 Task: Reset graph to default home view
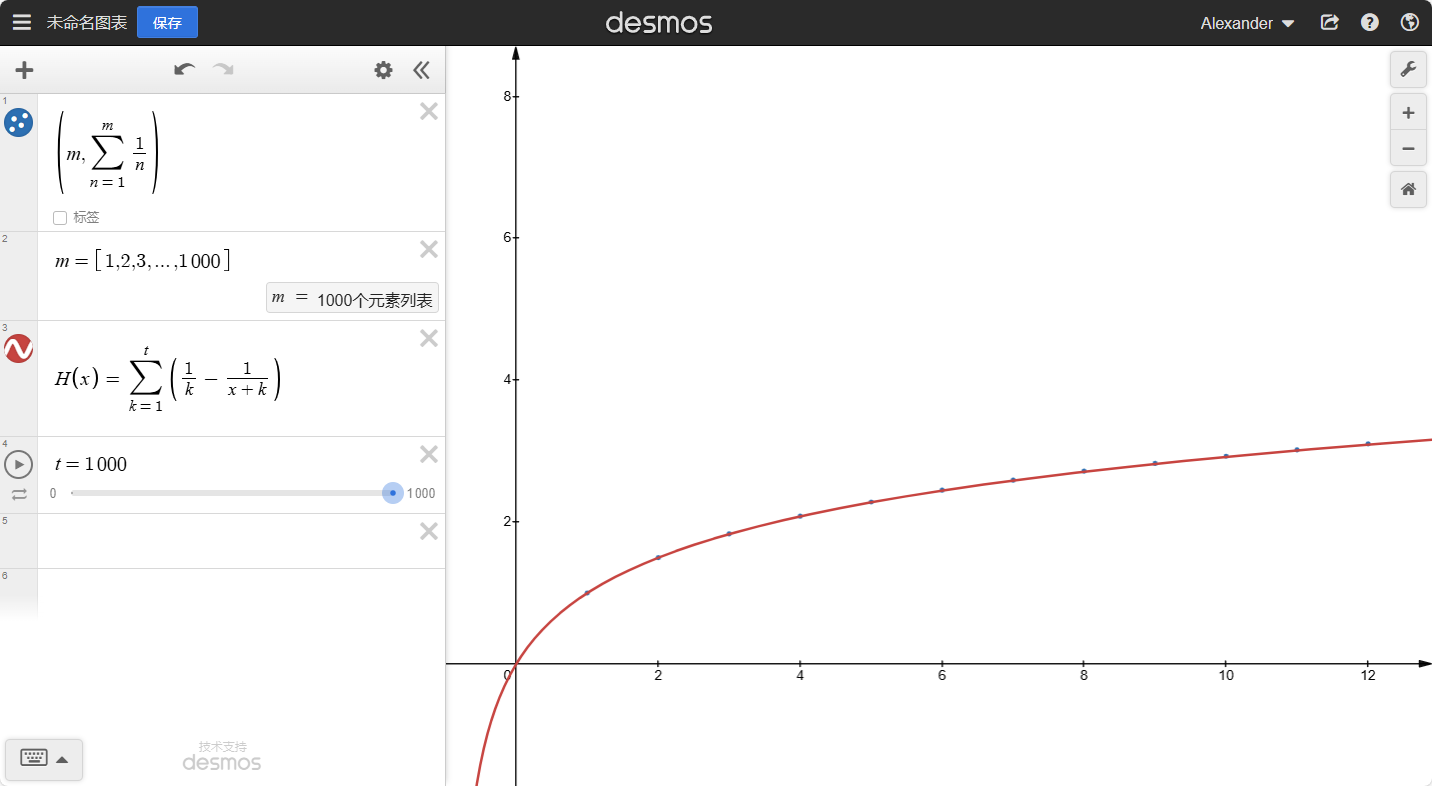tap(1408, 189)
